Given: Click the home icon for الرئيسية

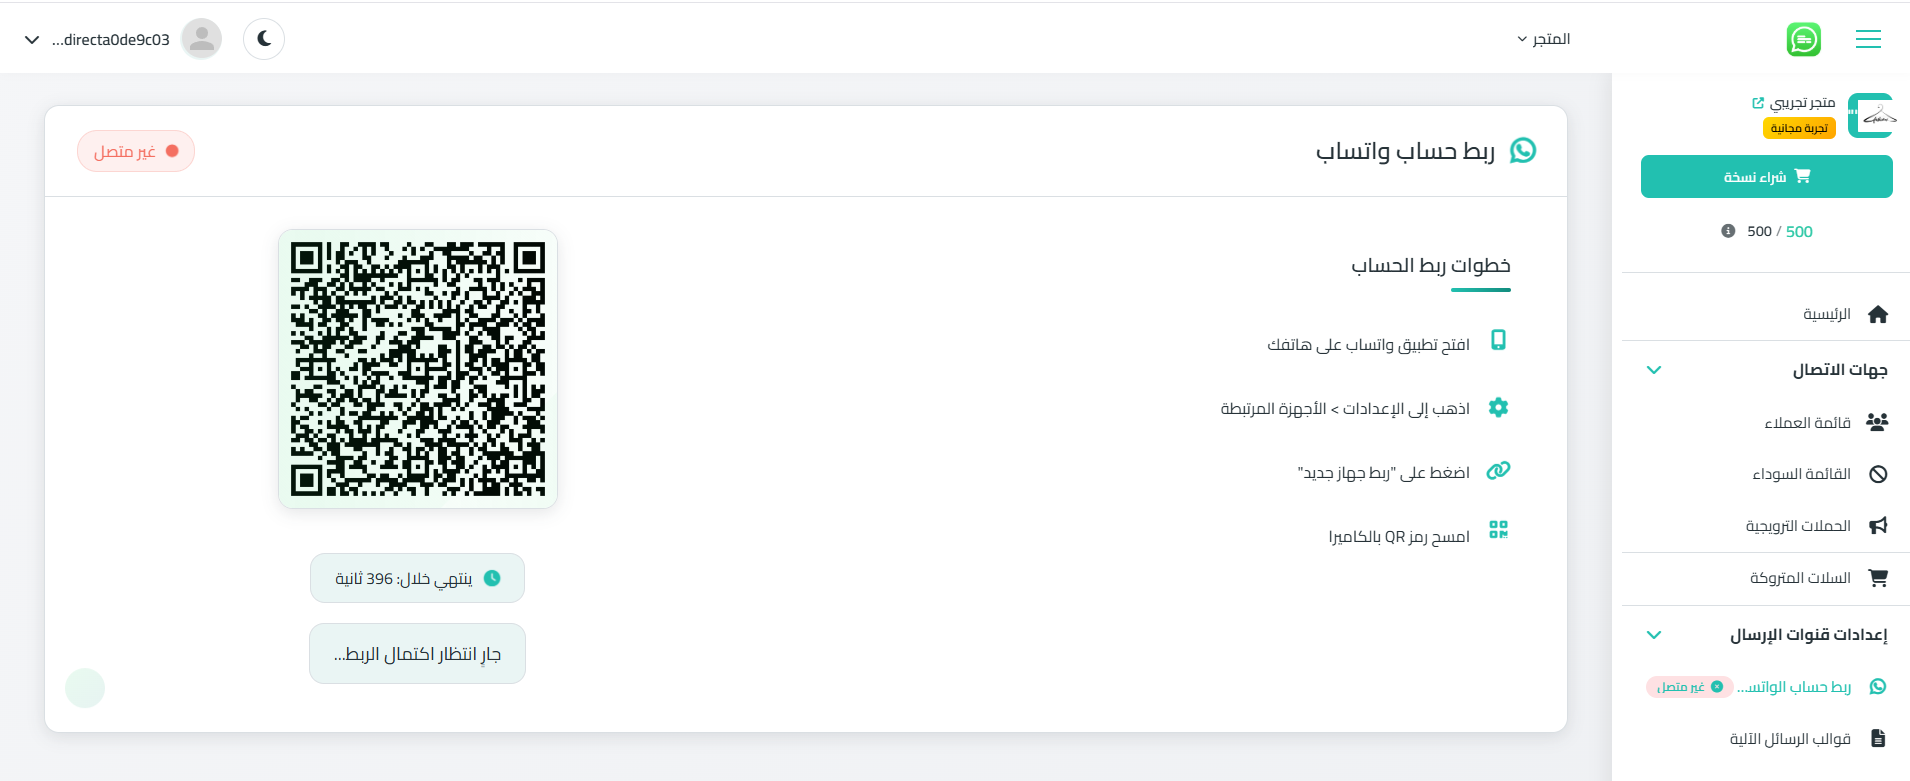Looking at the screenshot, I should click(1878, 315).
